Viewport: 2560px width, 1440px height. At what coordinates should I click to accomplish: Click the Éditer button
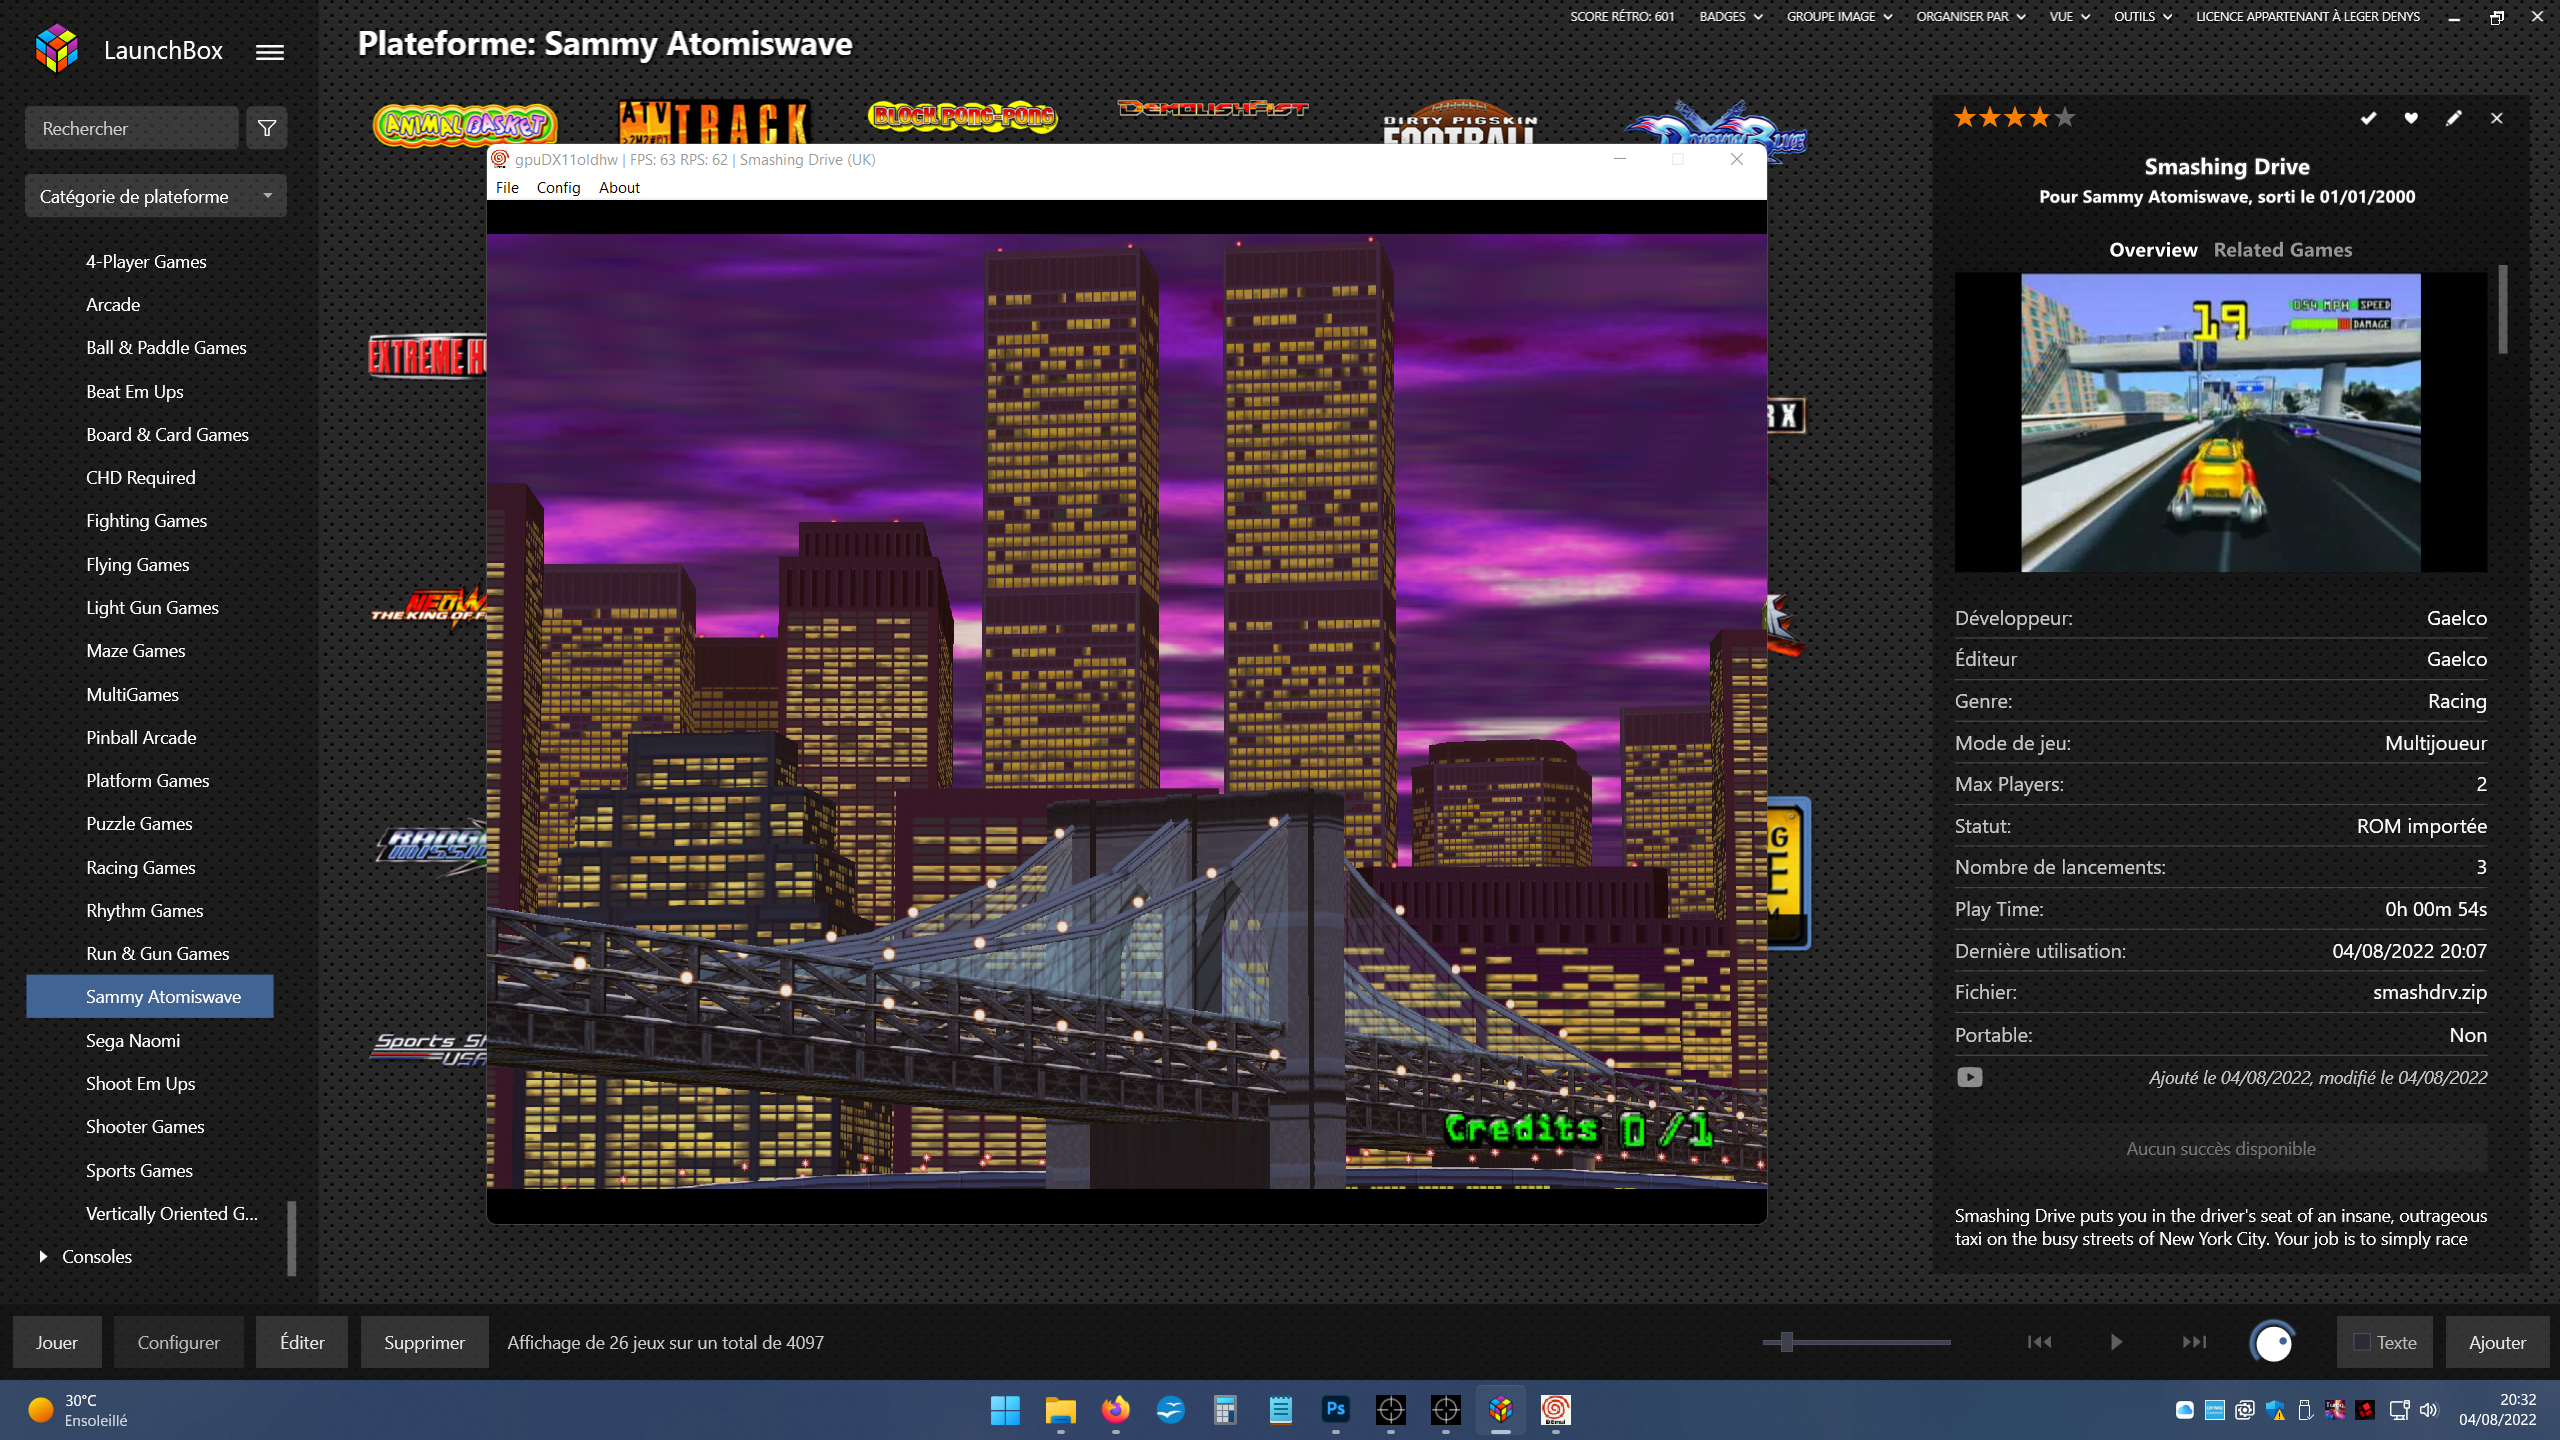click(302, 1342)
